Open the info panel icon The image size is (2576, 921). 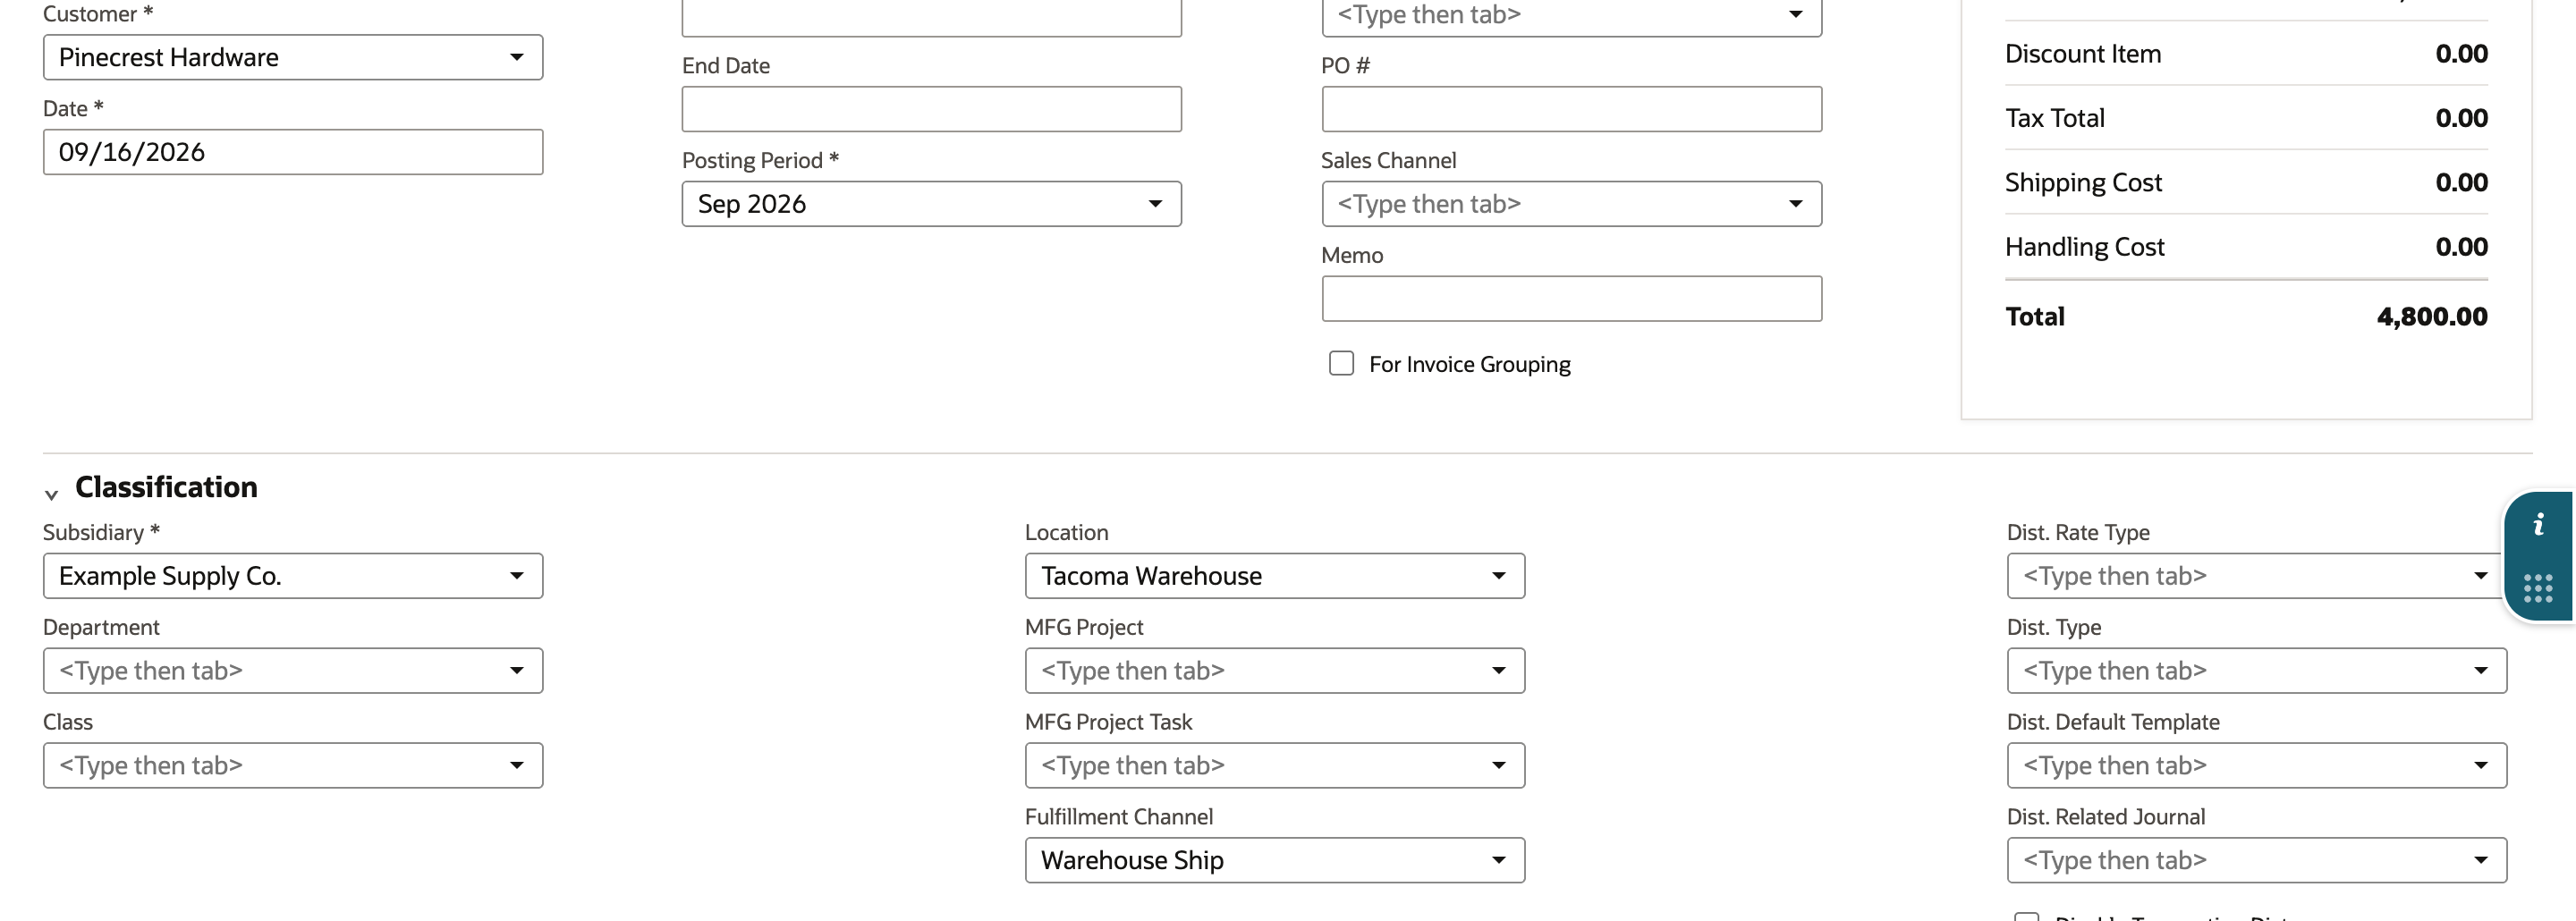(2538, 525)
